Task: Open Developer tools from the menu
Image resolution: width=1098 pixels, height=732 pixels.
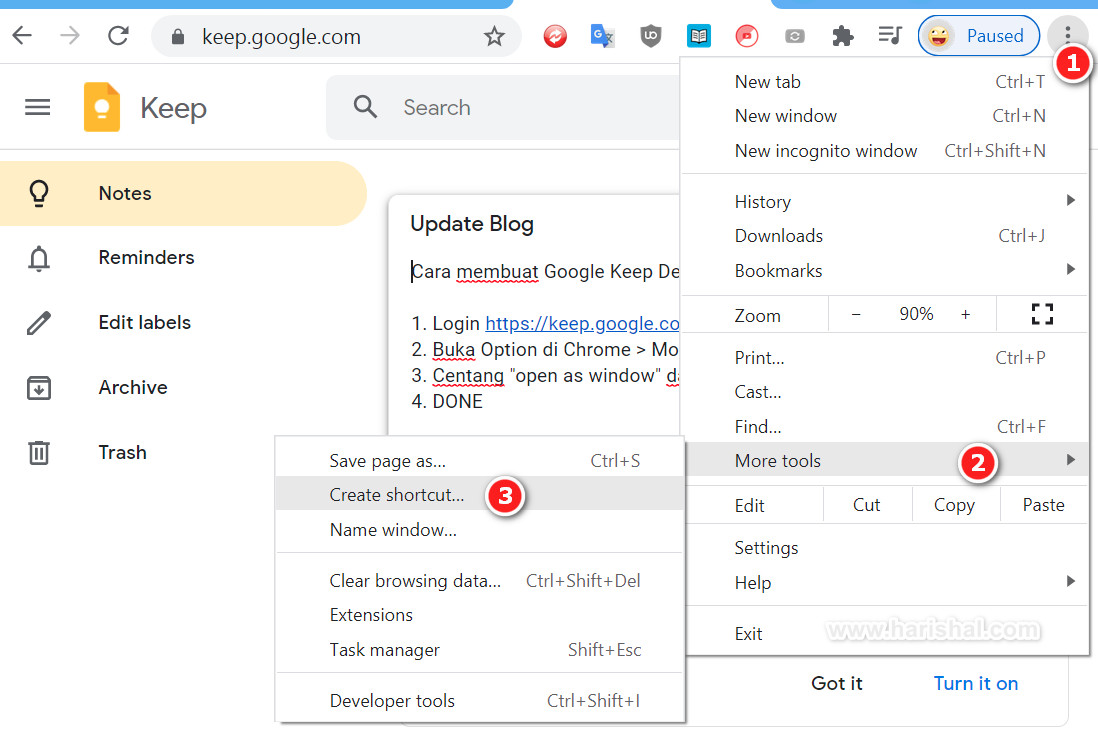Action: click(390, 700)
